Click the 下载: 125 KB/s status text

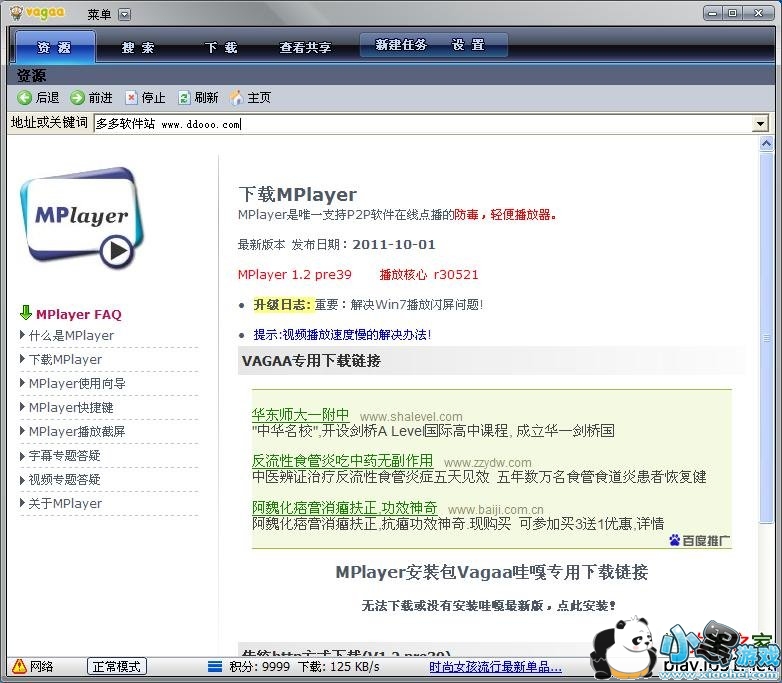coord(339,667)
